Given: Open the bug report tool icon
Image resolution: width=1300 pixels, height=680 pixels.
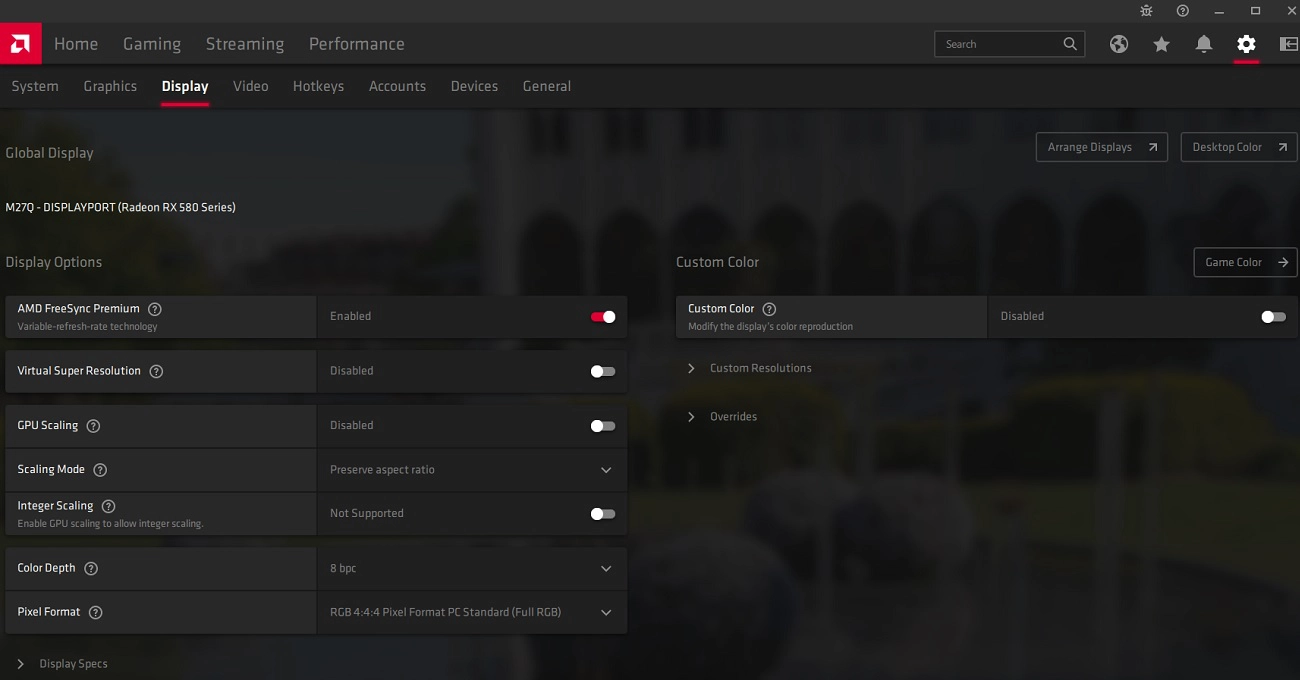Looking at the screenshot, I should pos(1146,11).
